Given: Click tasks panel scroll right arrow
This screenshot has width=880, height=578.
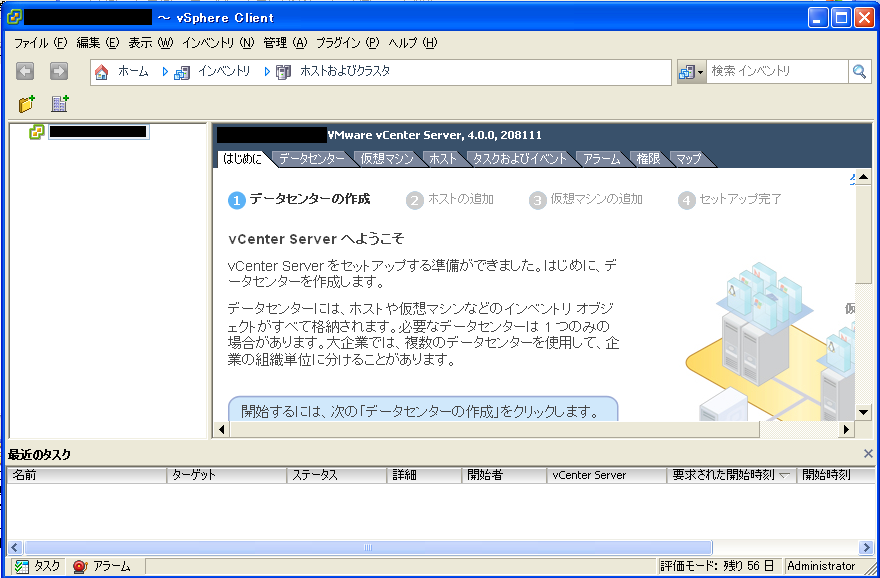Looking at the screenshot, I should (866, 547).
